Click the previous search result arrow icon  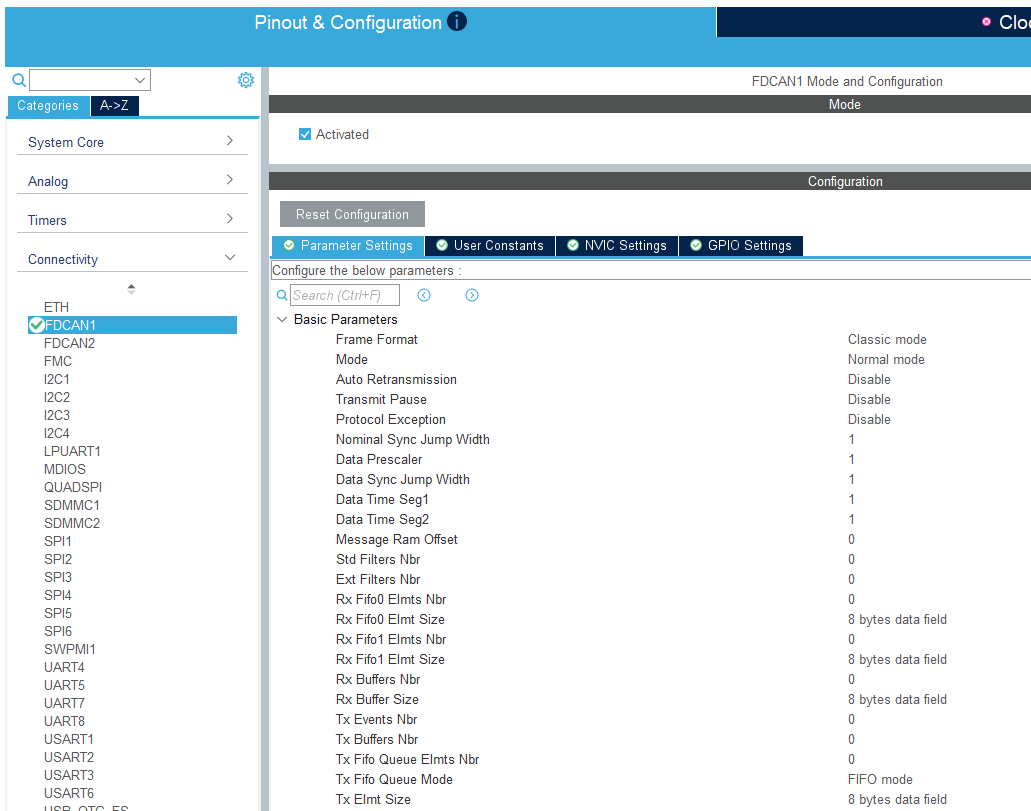click(424, 295)
